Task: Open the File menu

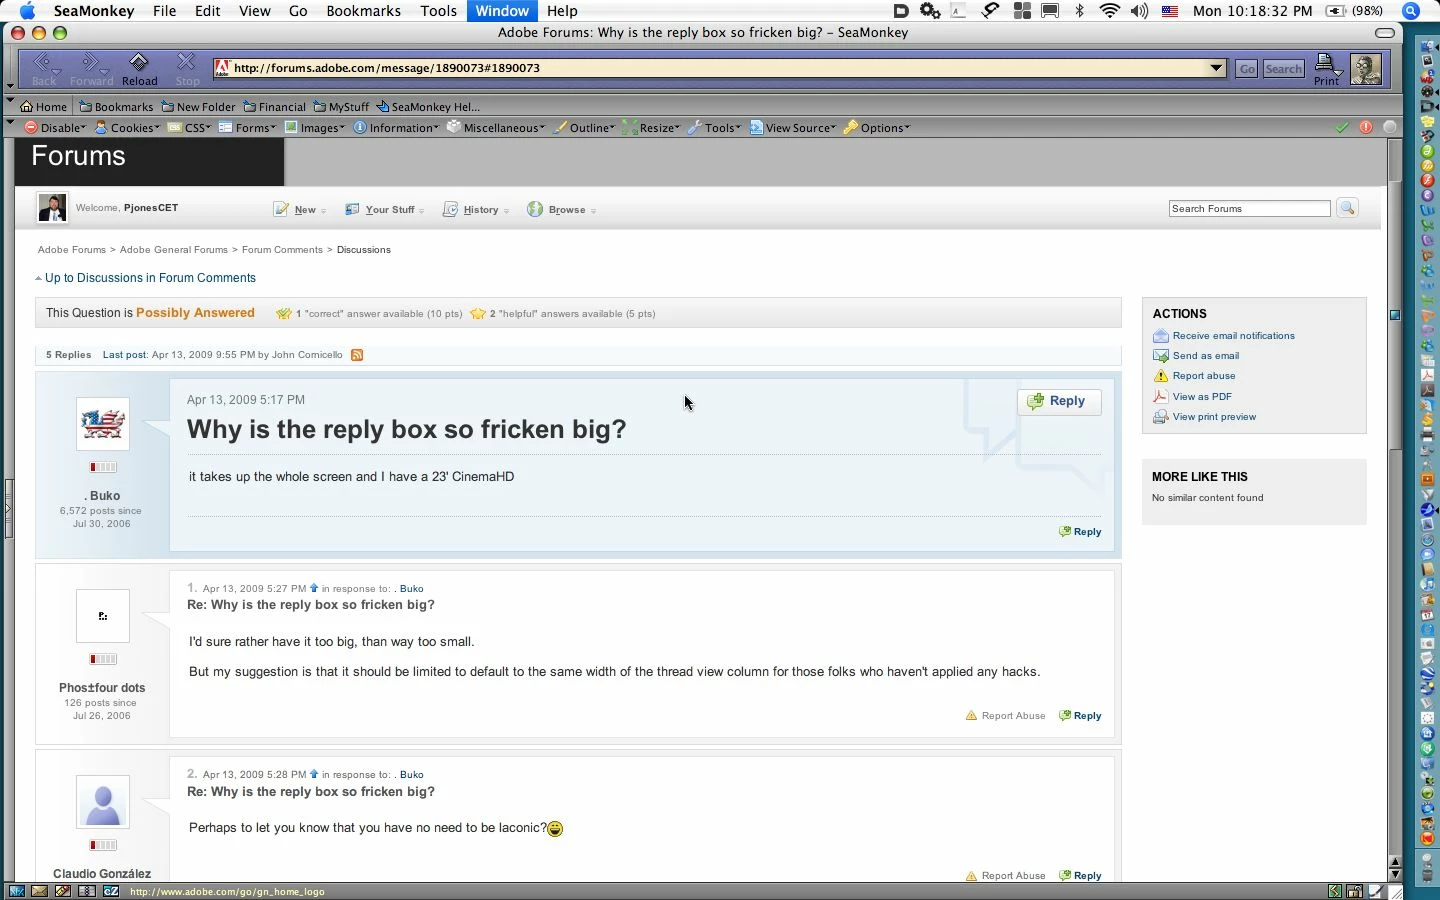Action: tap(164, 11)
